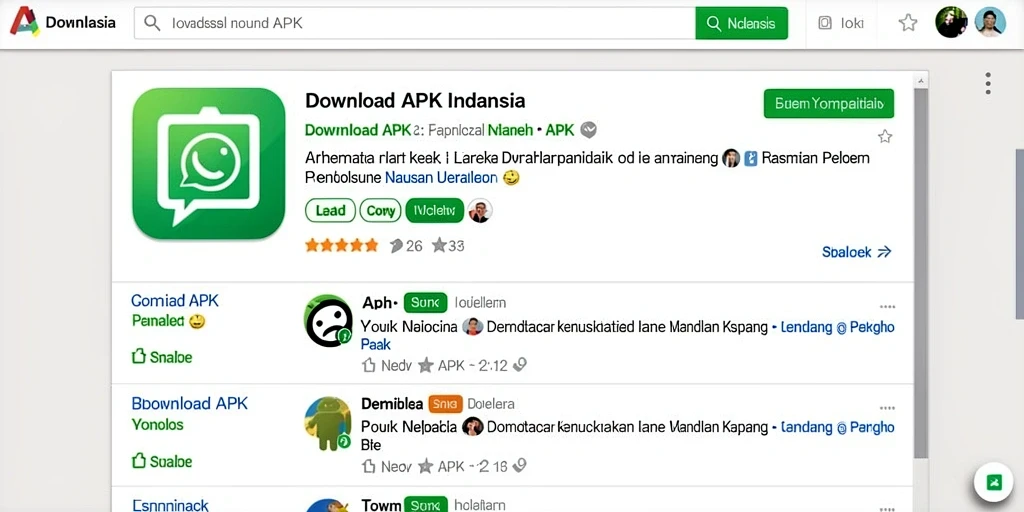Screen dimensions: 1024x512
Task: Click the heart icon after 2 18
Action: pyautogui.click(x=520, y=466)
